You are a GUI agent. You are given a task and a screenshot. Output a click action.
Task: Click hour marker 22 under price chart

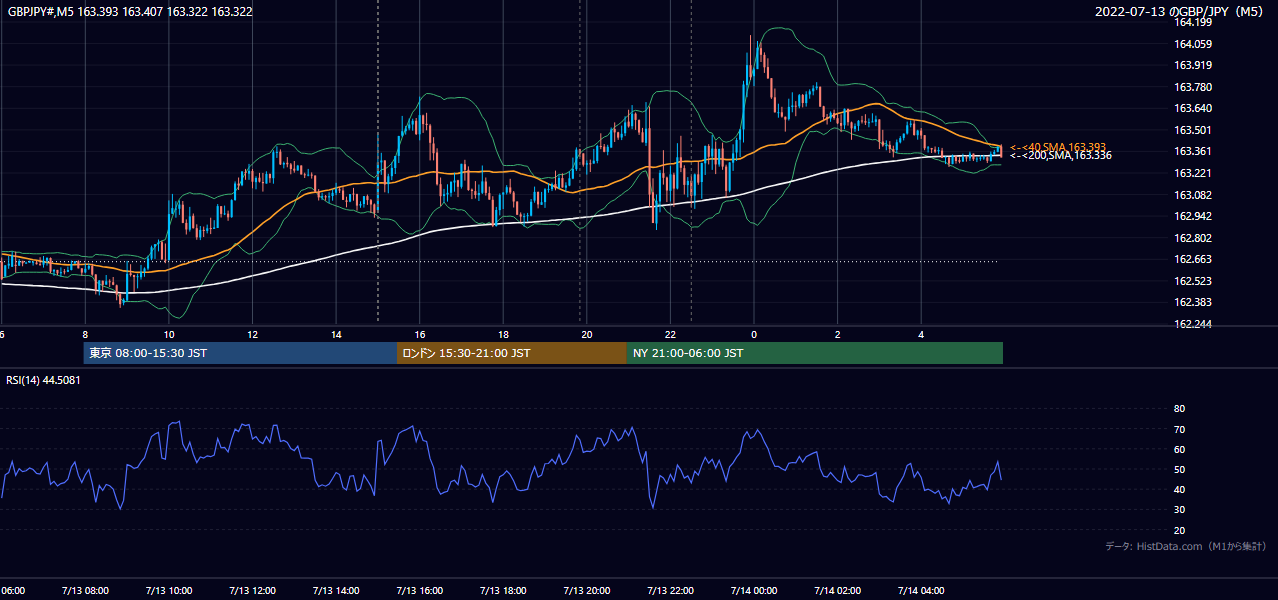click(x=670, y=334)
